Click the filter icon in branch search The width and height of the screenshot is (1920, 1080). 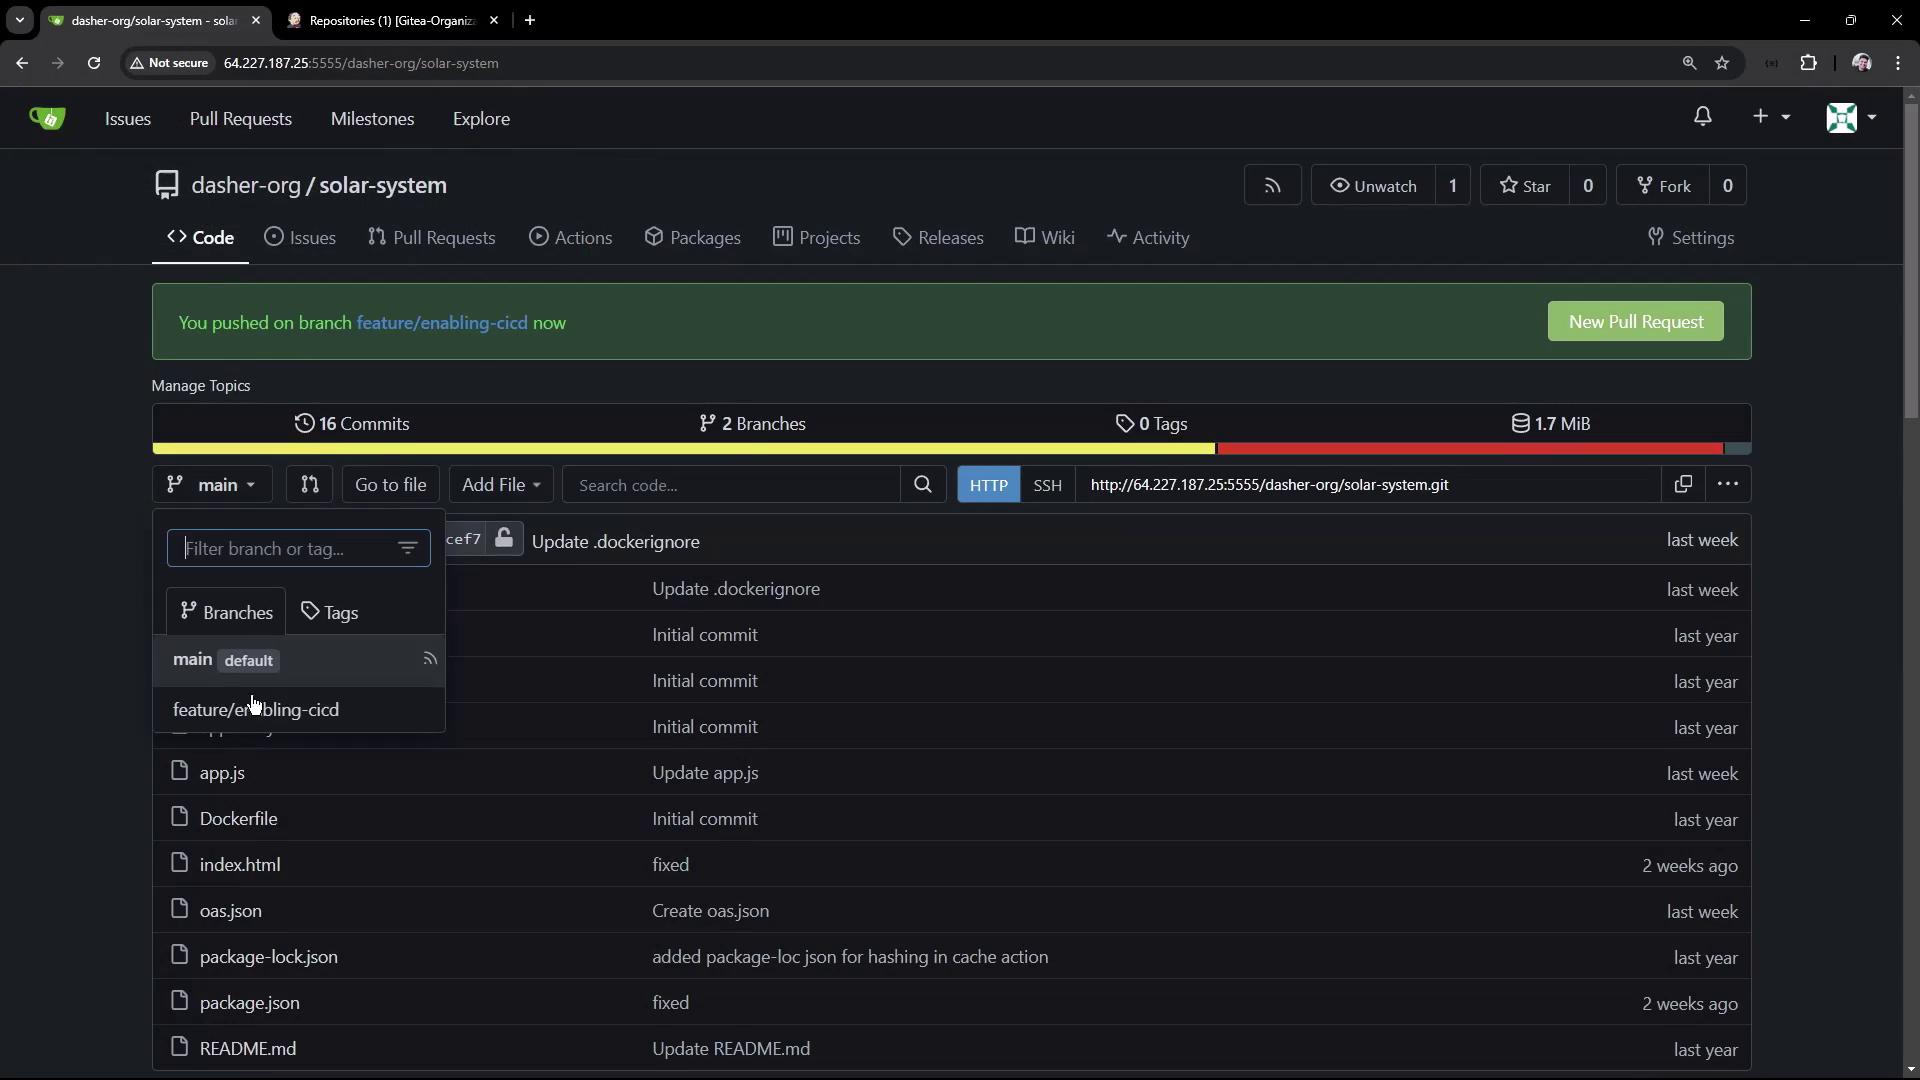pyautogui.click(x=407, y=548)
